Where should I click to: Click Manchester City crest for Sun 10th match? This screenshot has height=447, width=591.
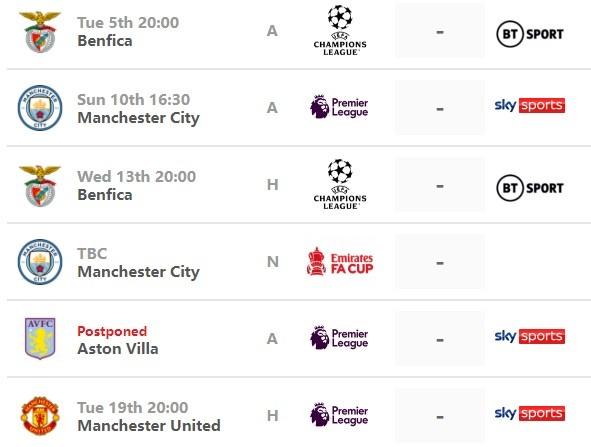point(40,108)
